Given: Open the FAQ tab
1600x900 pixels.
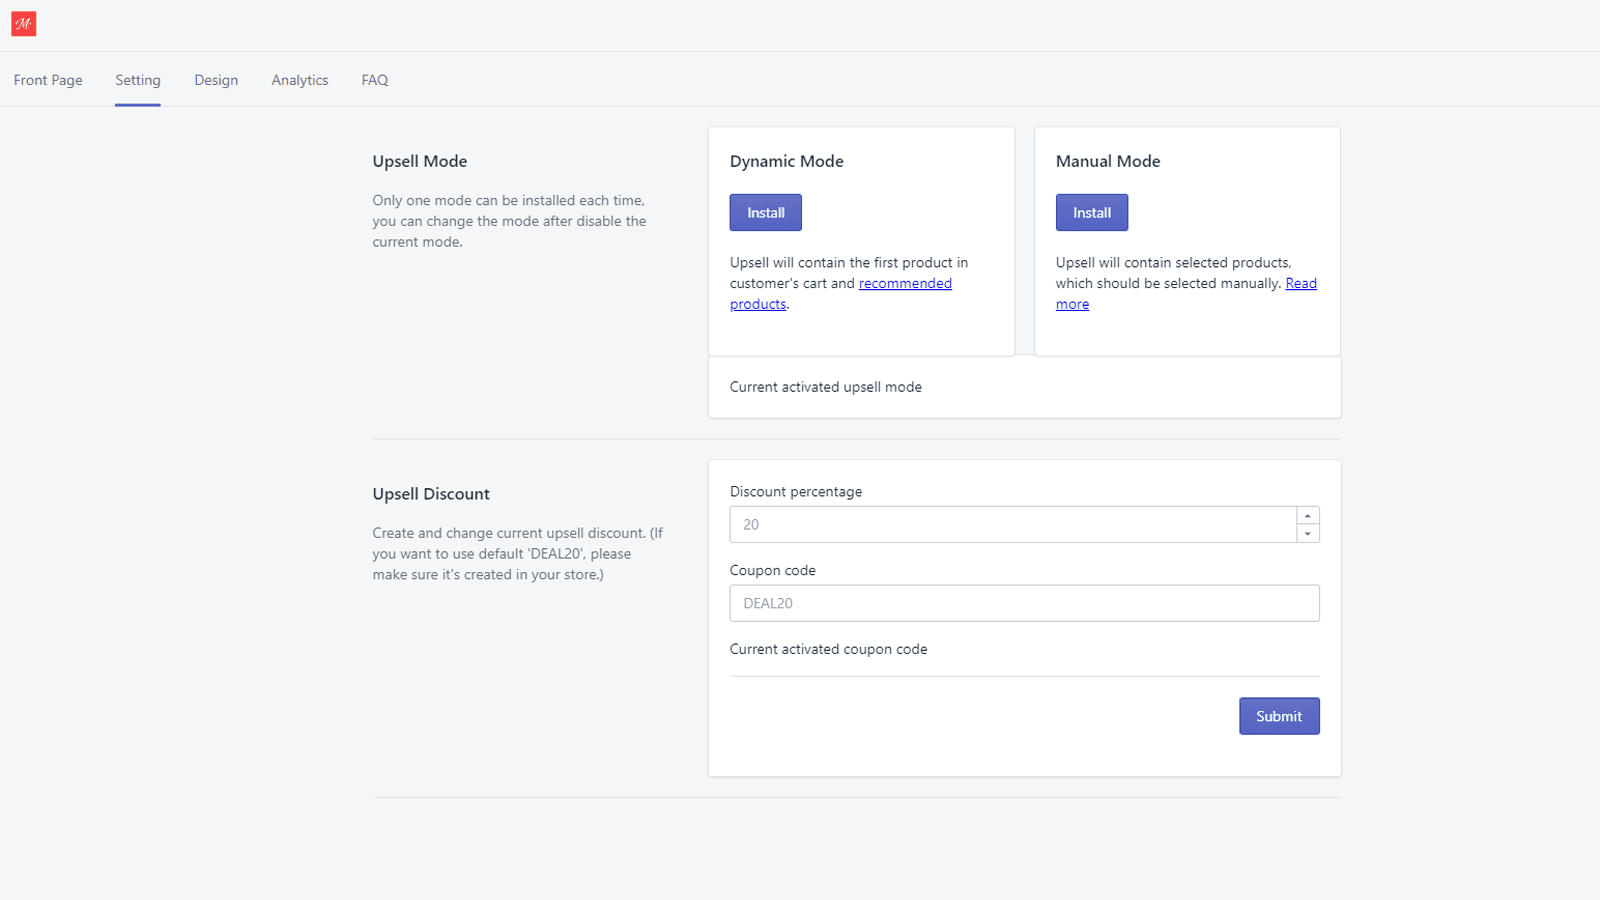Looking at the screenshot, I should [374, 79].
